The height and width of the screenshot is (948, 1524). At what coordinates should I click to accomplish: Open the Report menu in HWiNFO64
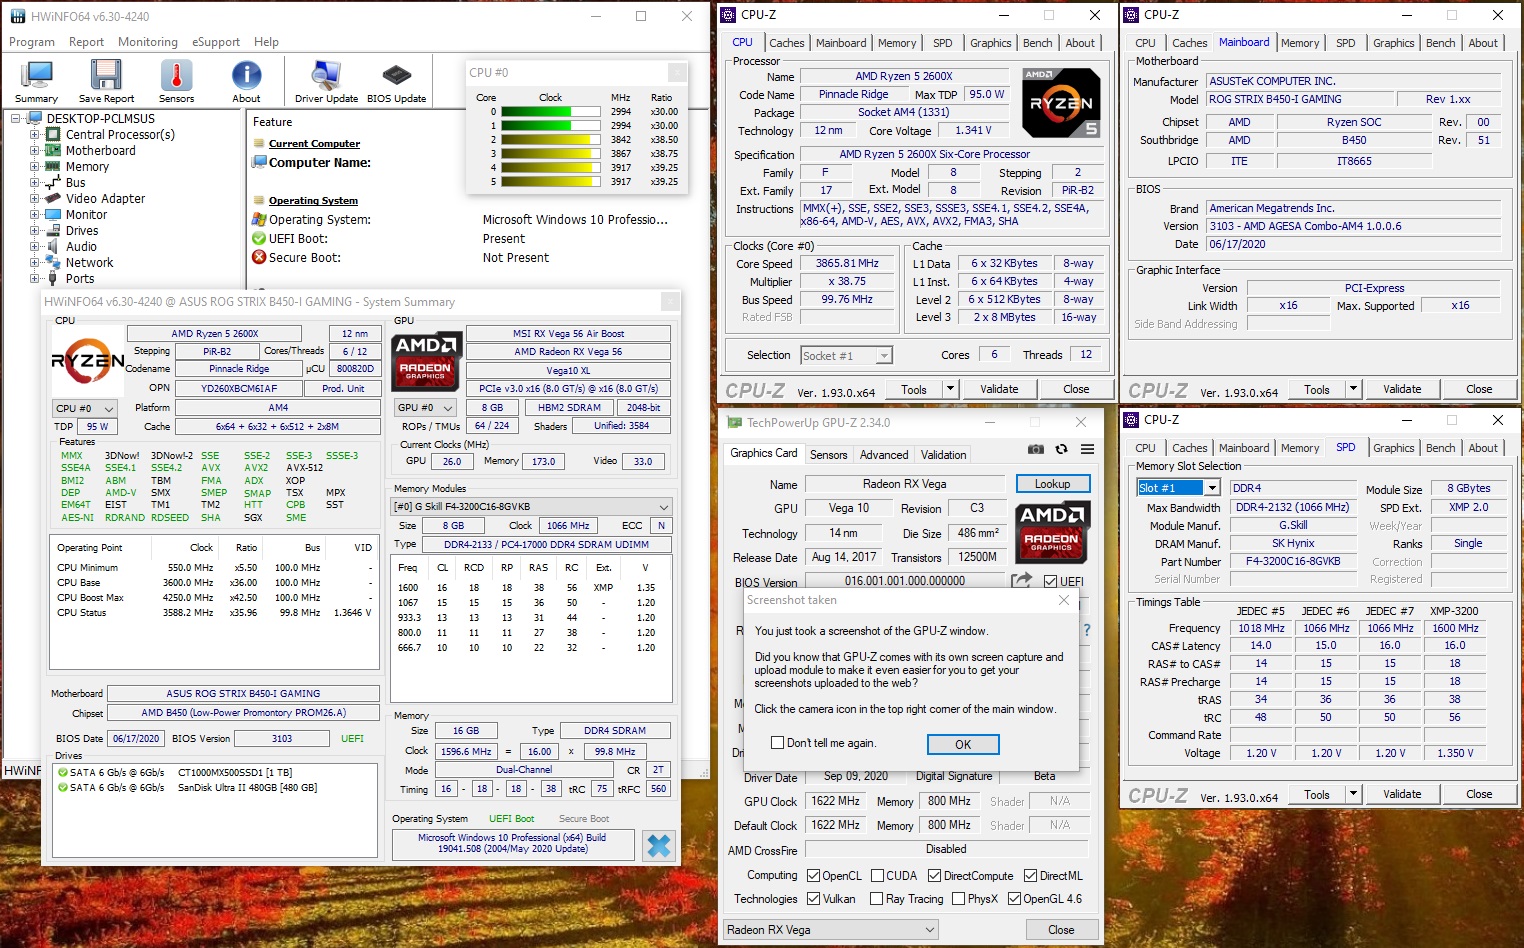[86, 42]
